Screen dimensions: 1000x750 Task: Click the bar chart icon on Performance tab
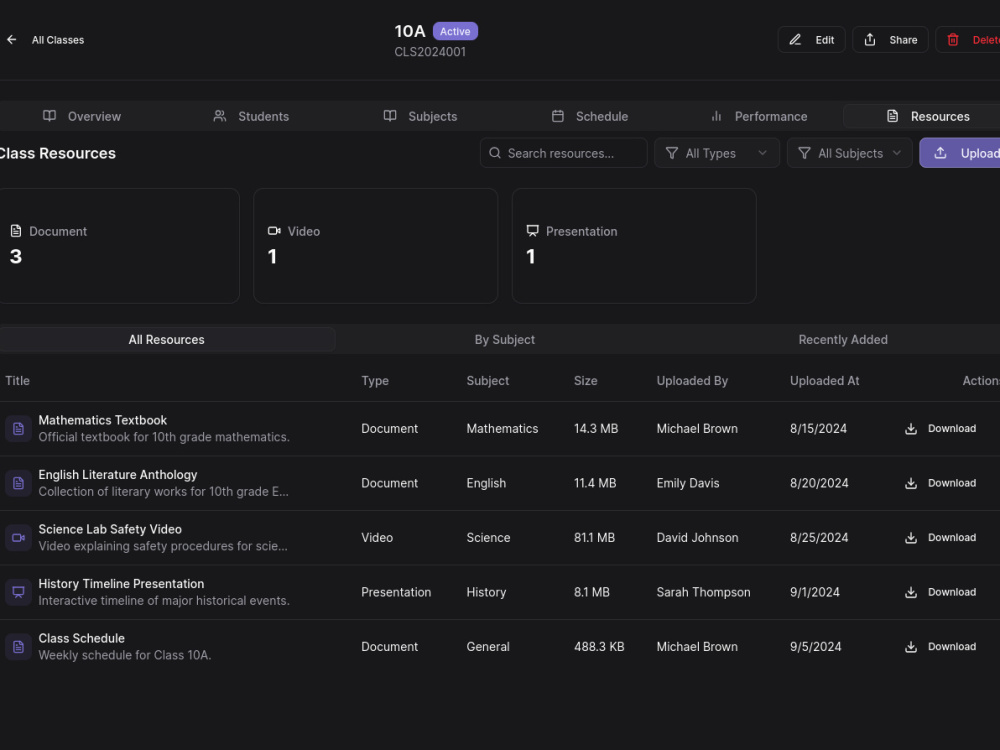pos(716,116)
